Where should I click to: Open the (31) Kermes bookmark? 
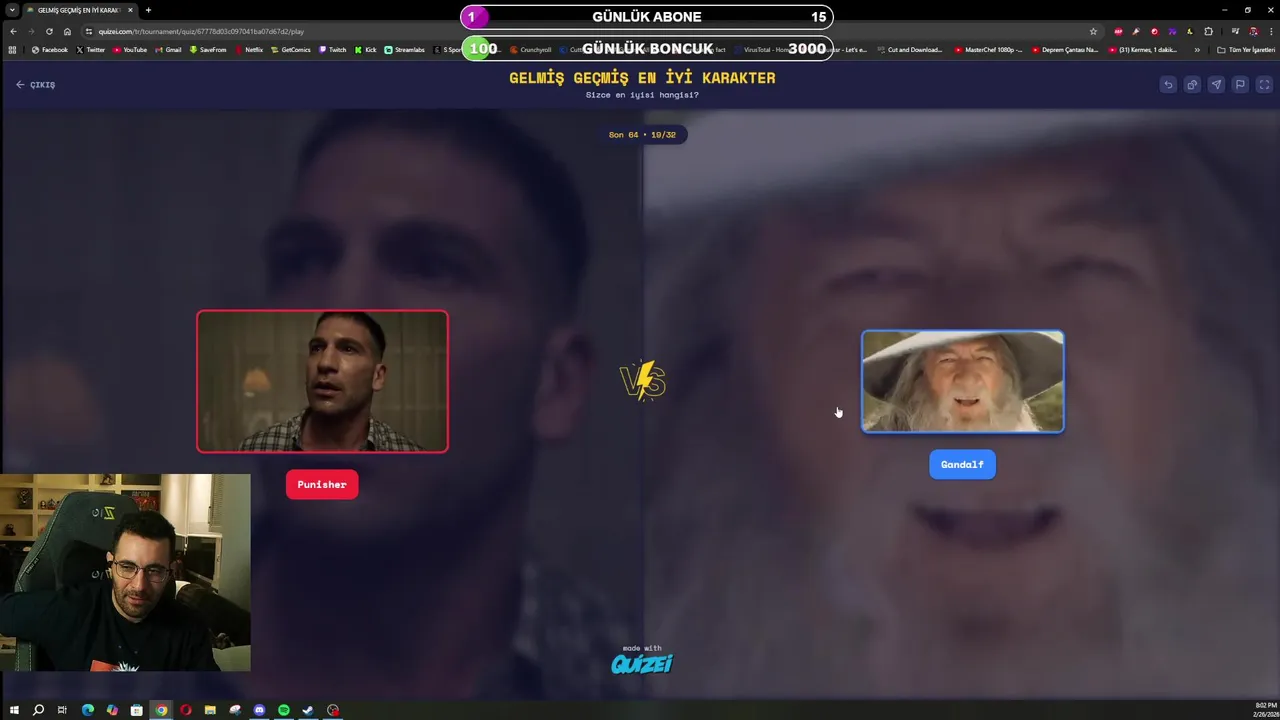click(1143, 50)
